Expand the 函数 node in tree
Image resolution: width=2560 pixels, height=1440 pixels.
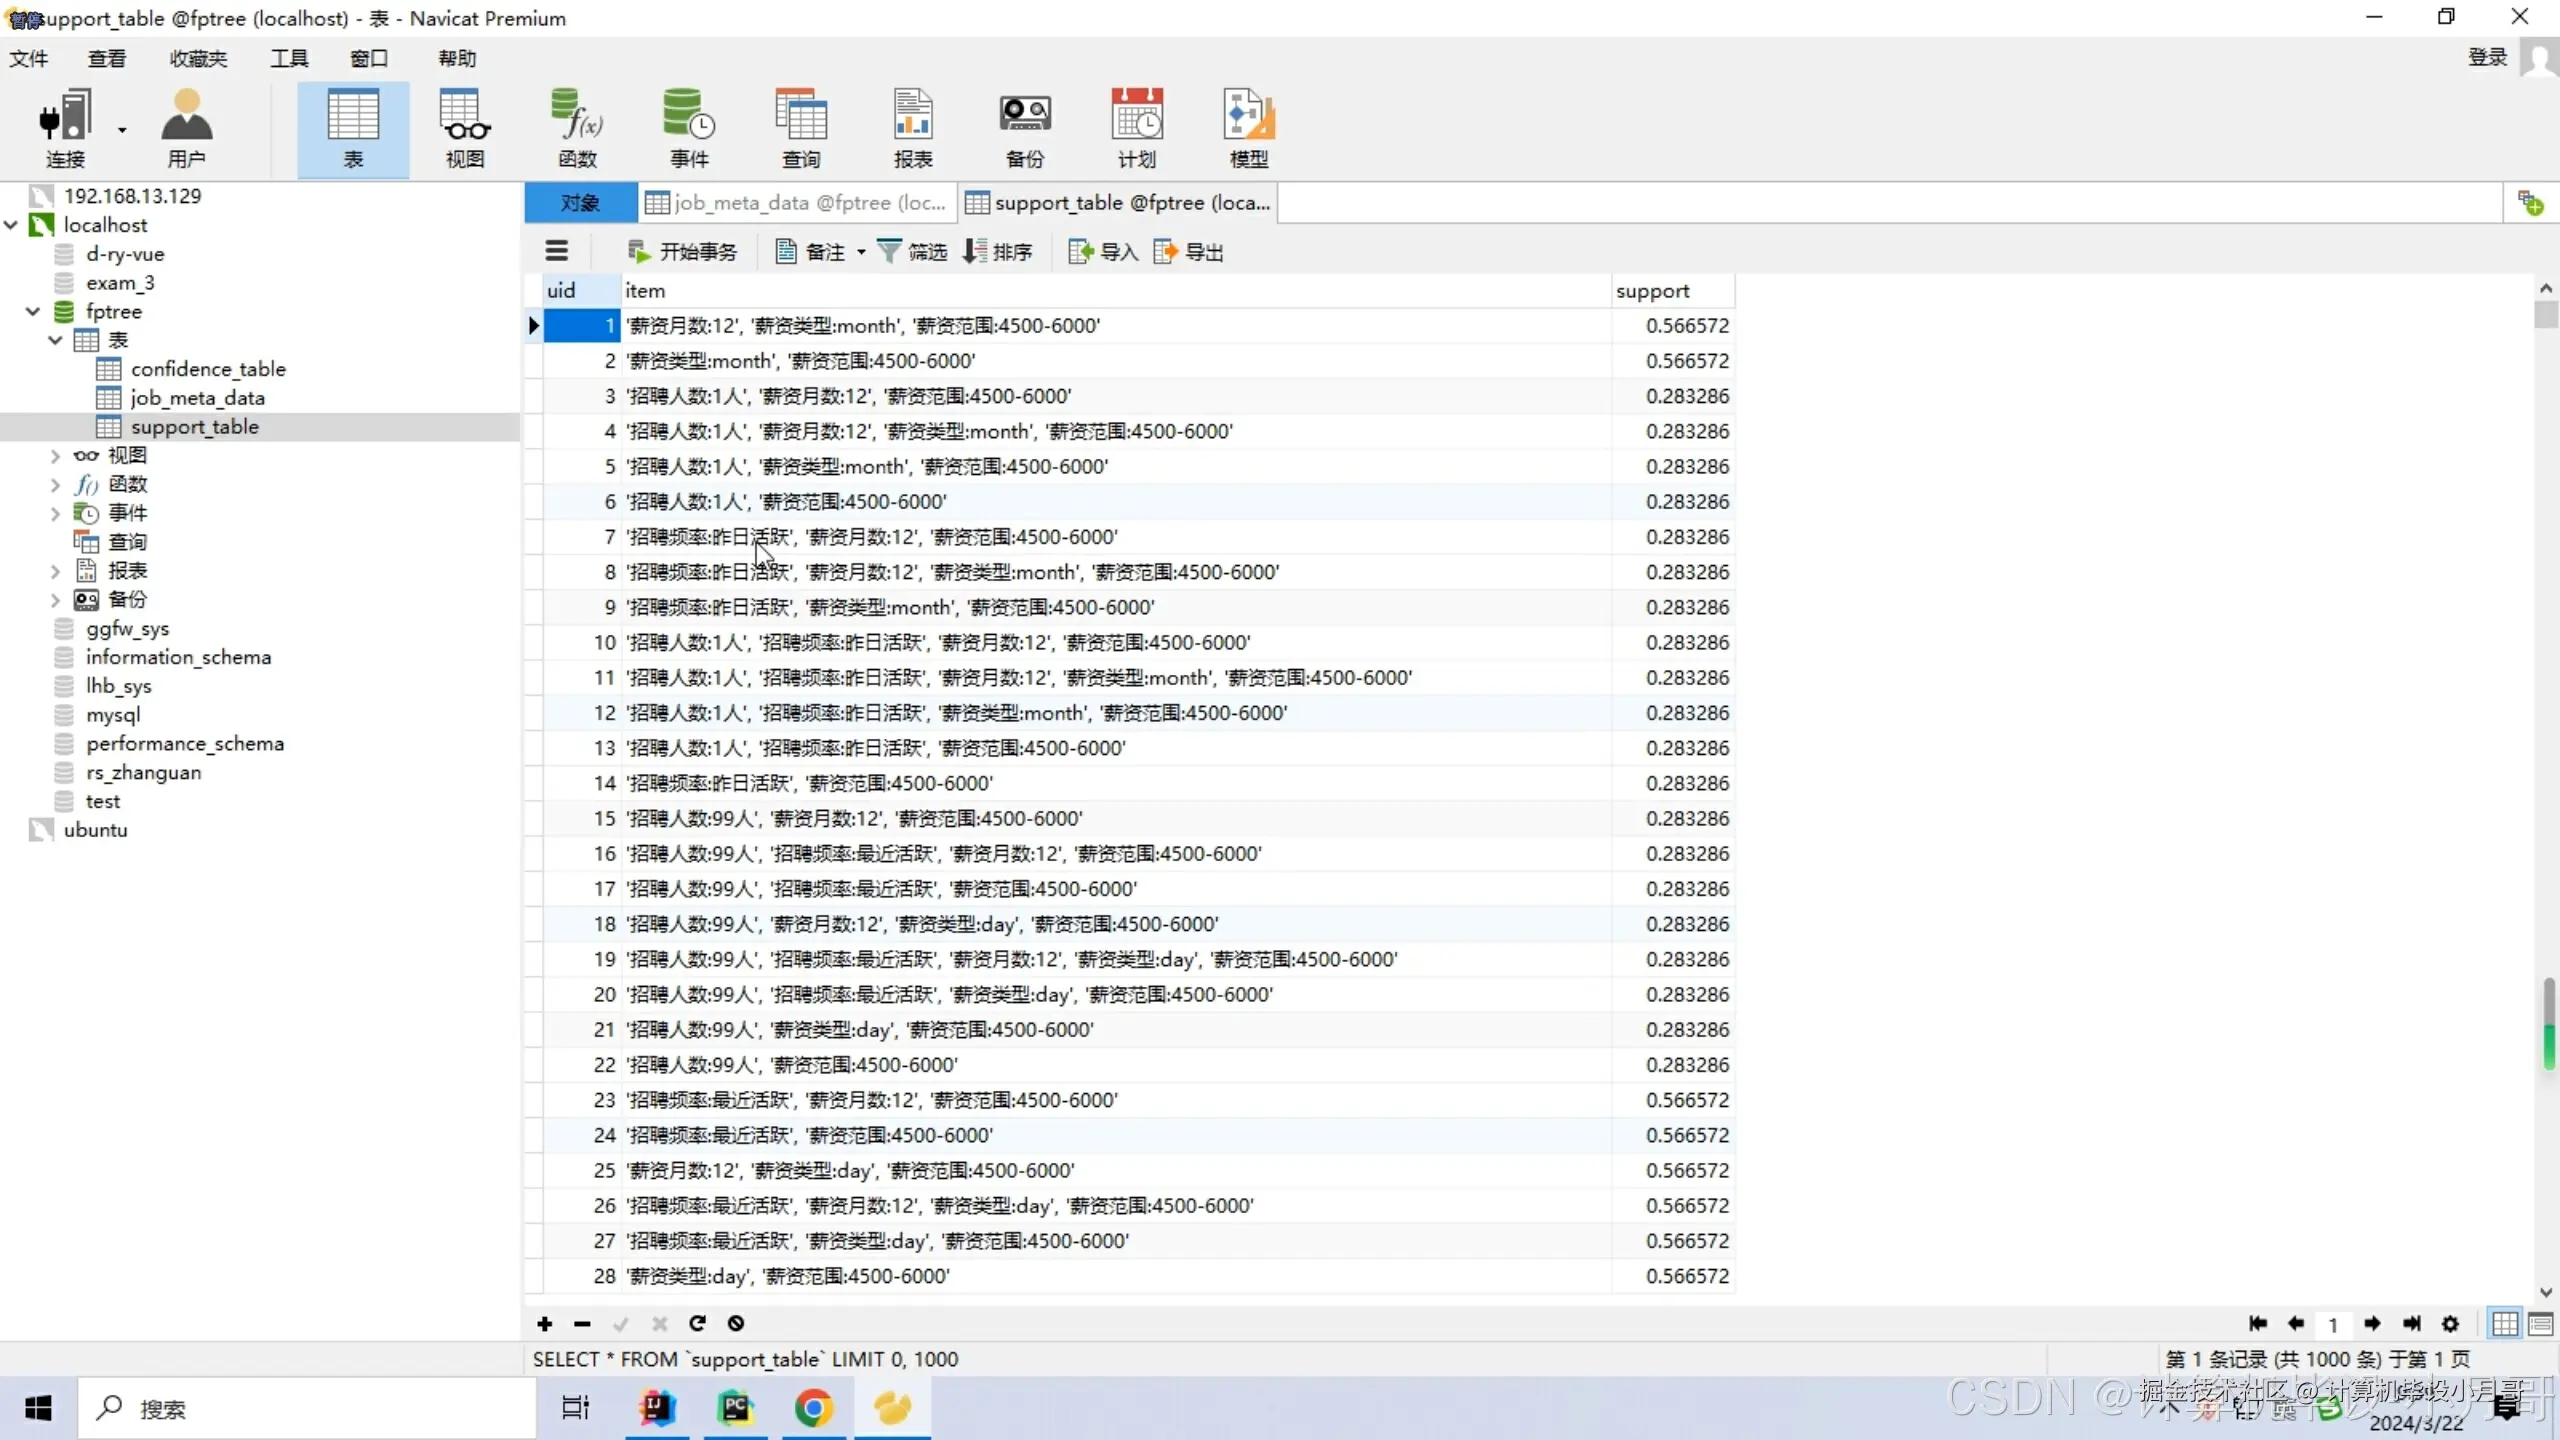coord(55,485)
